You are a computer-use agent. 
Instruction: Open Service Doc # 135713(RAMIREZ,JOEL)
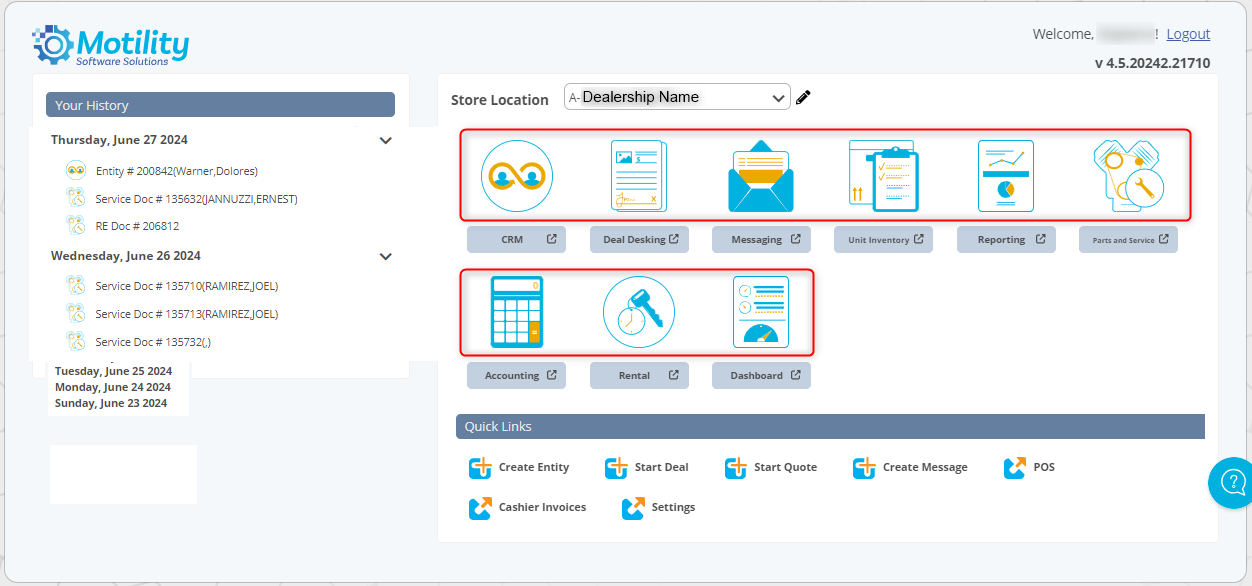(187, 314)
